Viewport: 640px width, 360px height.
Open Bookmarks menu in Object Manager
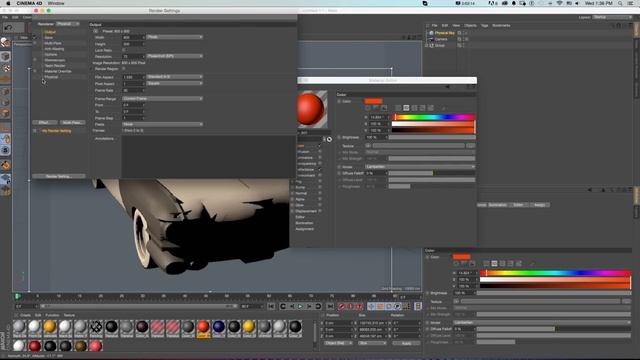pyautogui.click(x=501, y=26)
